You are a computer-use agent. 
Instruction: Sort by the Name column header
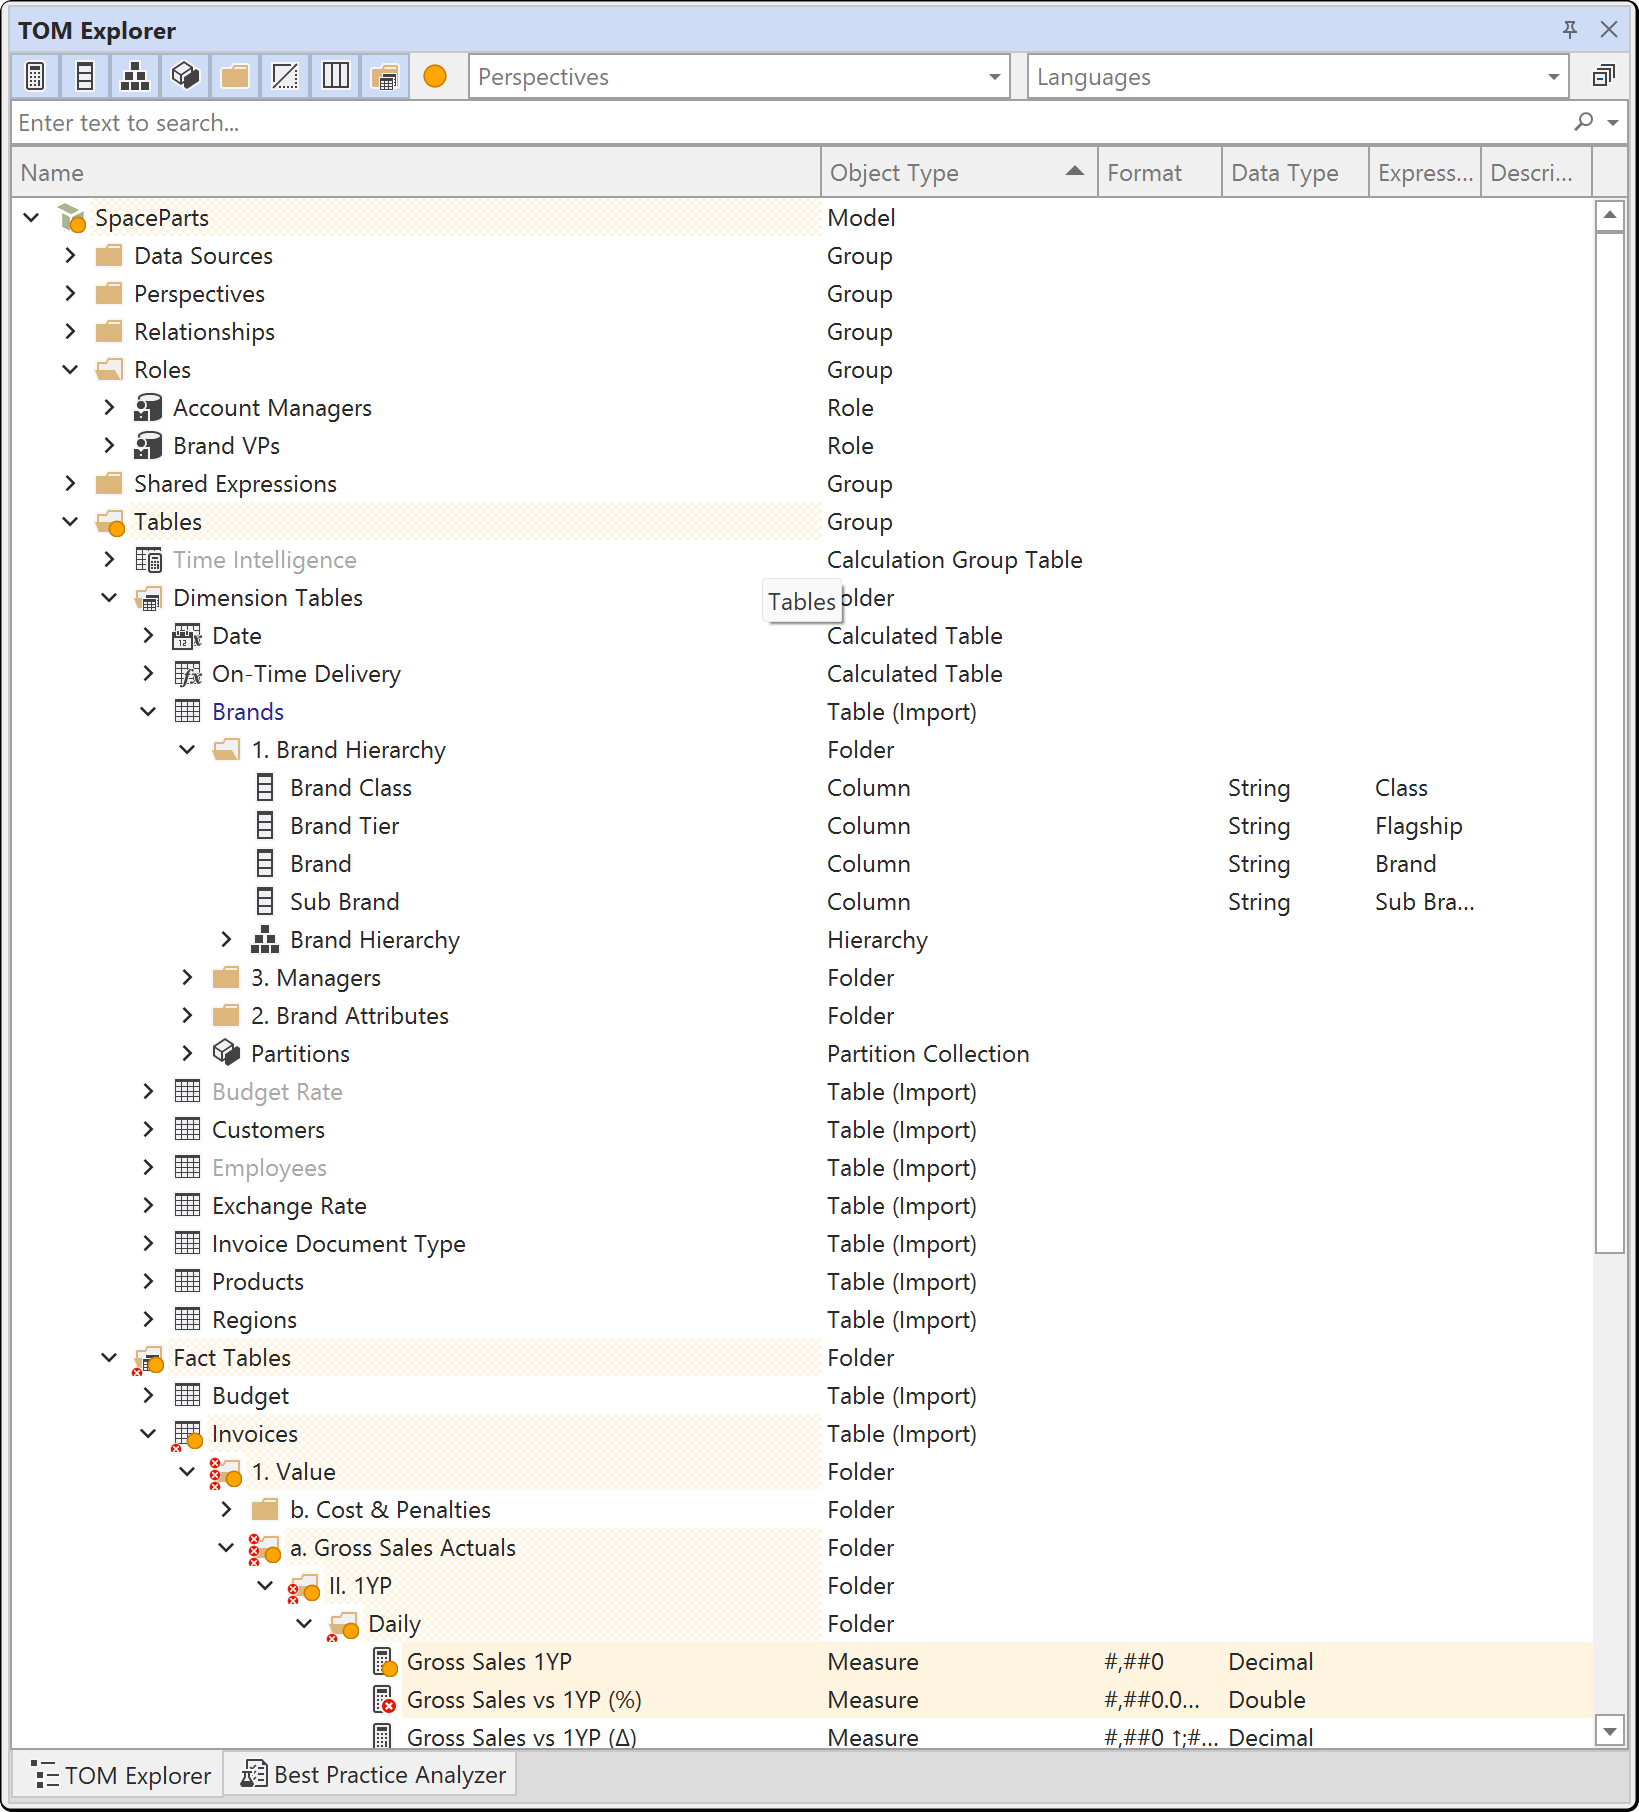tap(416, 173)
